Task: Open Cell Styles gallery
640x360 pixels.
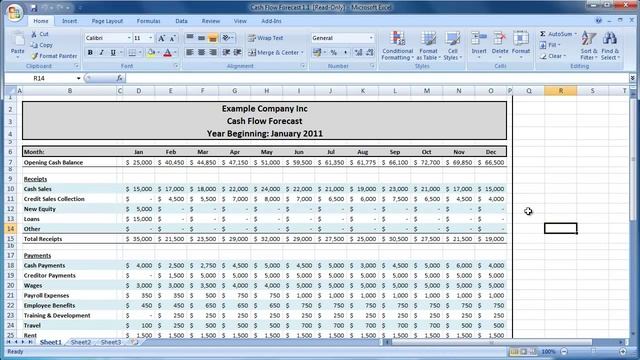Action: click(x=453, y=46)
